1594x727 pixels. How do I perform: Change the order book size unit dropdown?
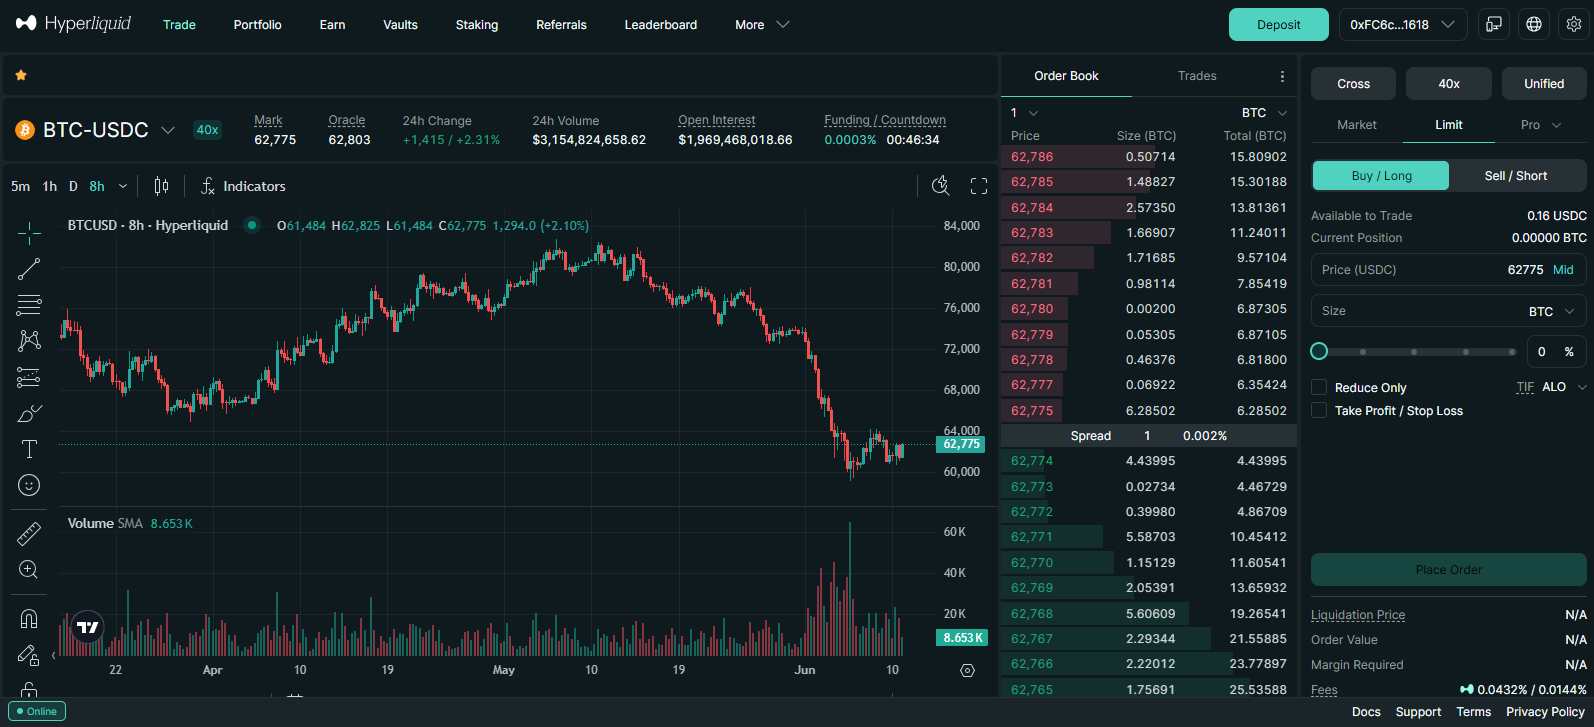[x=1264, y=113]
